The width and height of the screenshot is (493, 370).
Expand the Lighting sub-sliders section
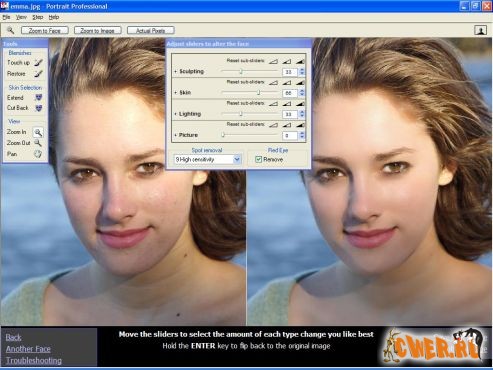point(175,114)
